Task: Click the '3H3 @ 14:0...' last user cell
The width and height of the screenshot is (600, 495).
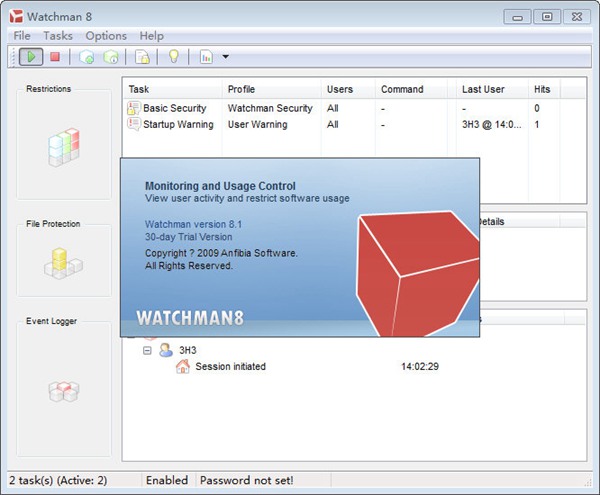Action: pyautogui.click(x=492, y=124)
